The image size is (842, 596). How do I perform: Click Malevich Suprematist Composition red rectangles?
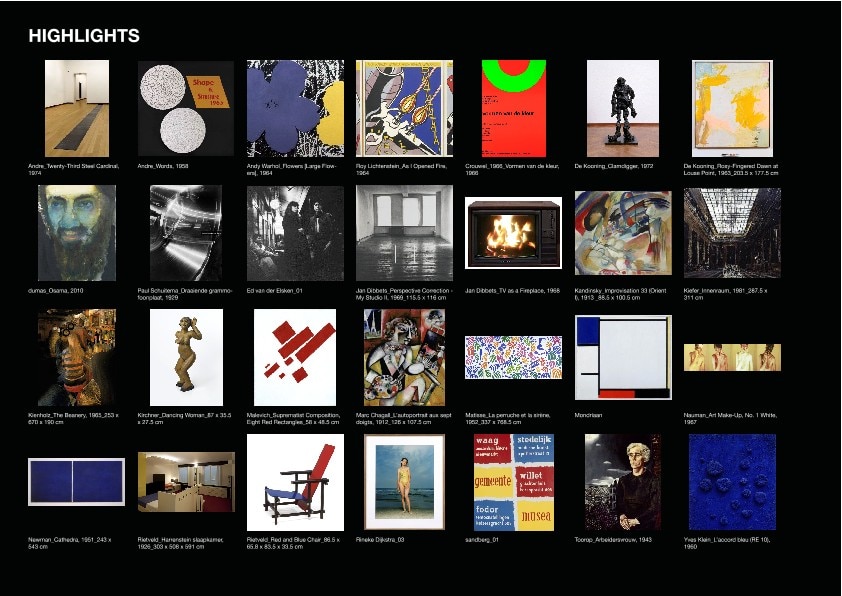click(295, 357)
